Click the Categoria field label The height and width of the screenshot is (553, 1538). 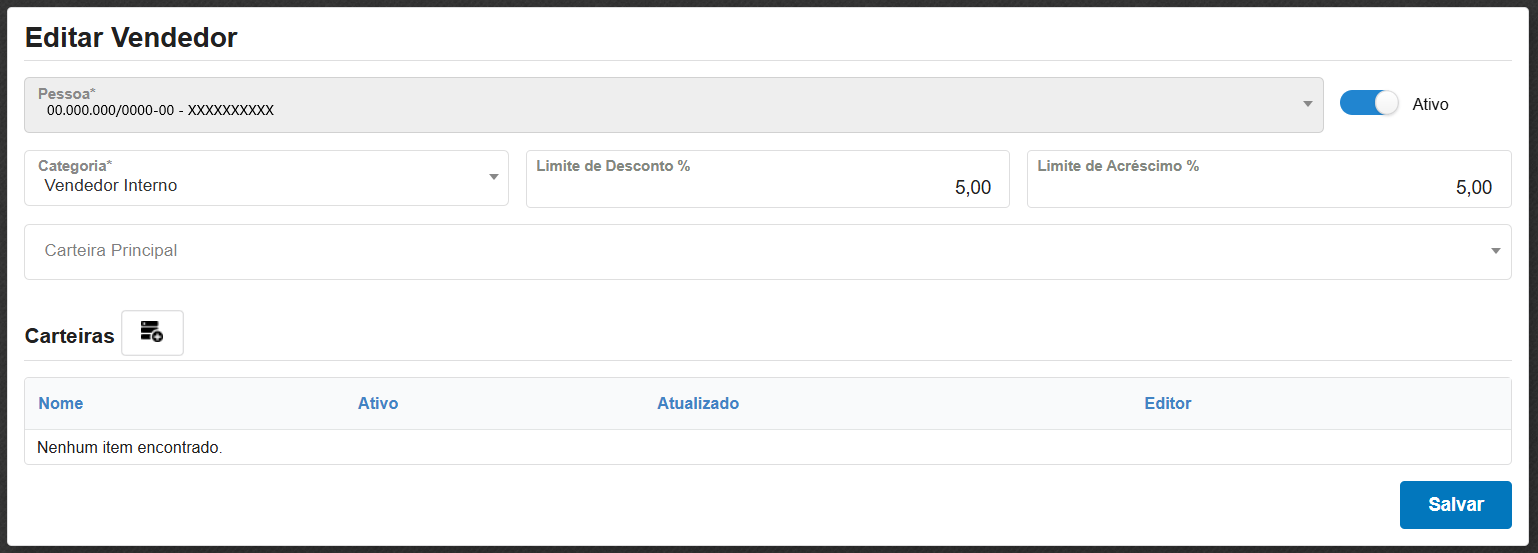[x=75, y=166]
